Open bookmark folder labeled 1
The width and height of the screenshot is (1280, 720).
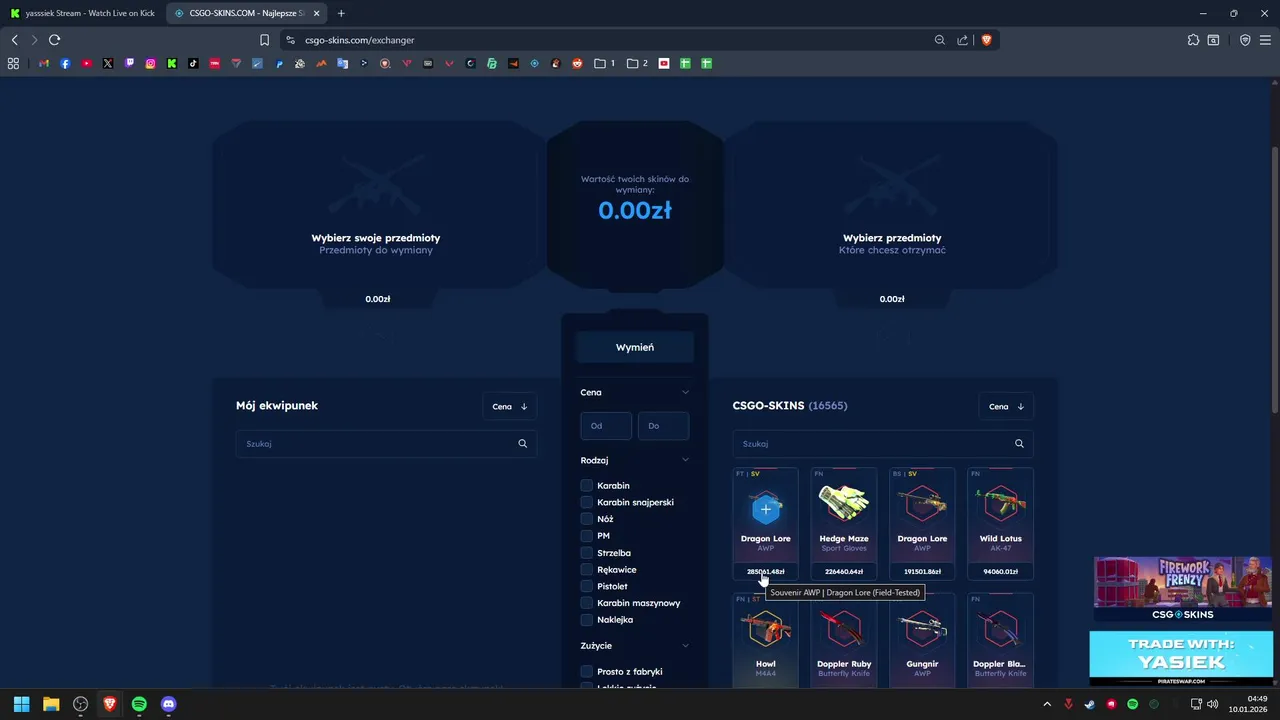tap(605, 63)
